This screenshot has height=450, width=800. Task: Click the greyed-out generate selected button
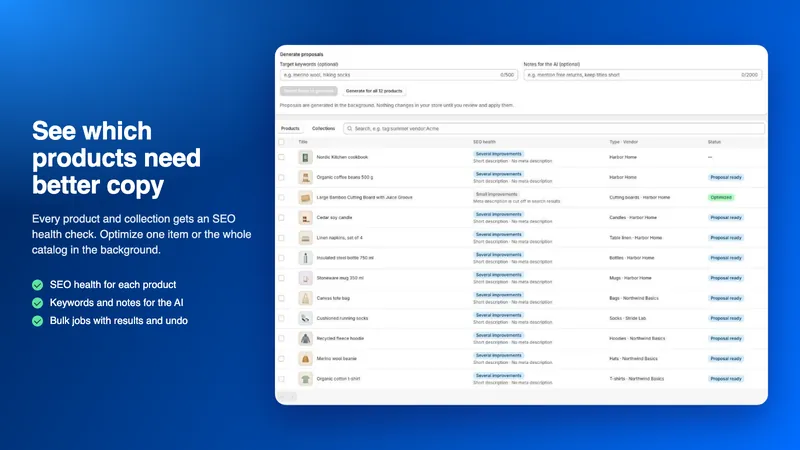[x=309, y=91]
